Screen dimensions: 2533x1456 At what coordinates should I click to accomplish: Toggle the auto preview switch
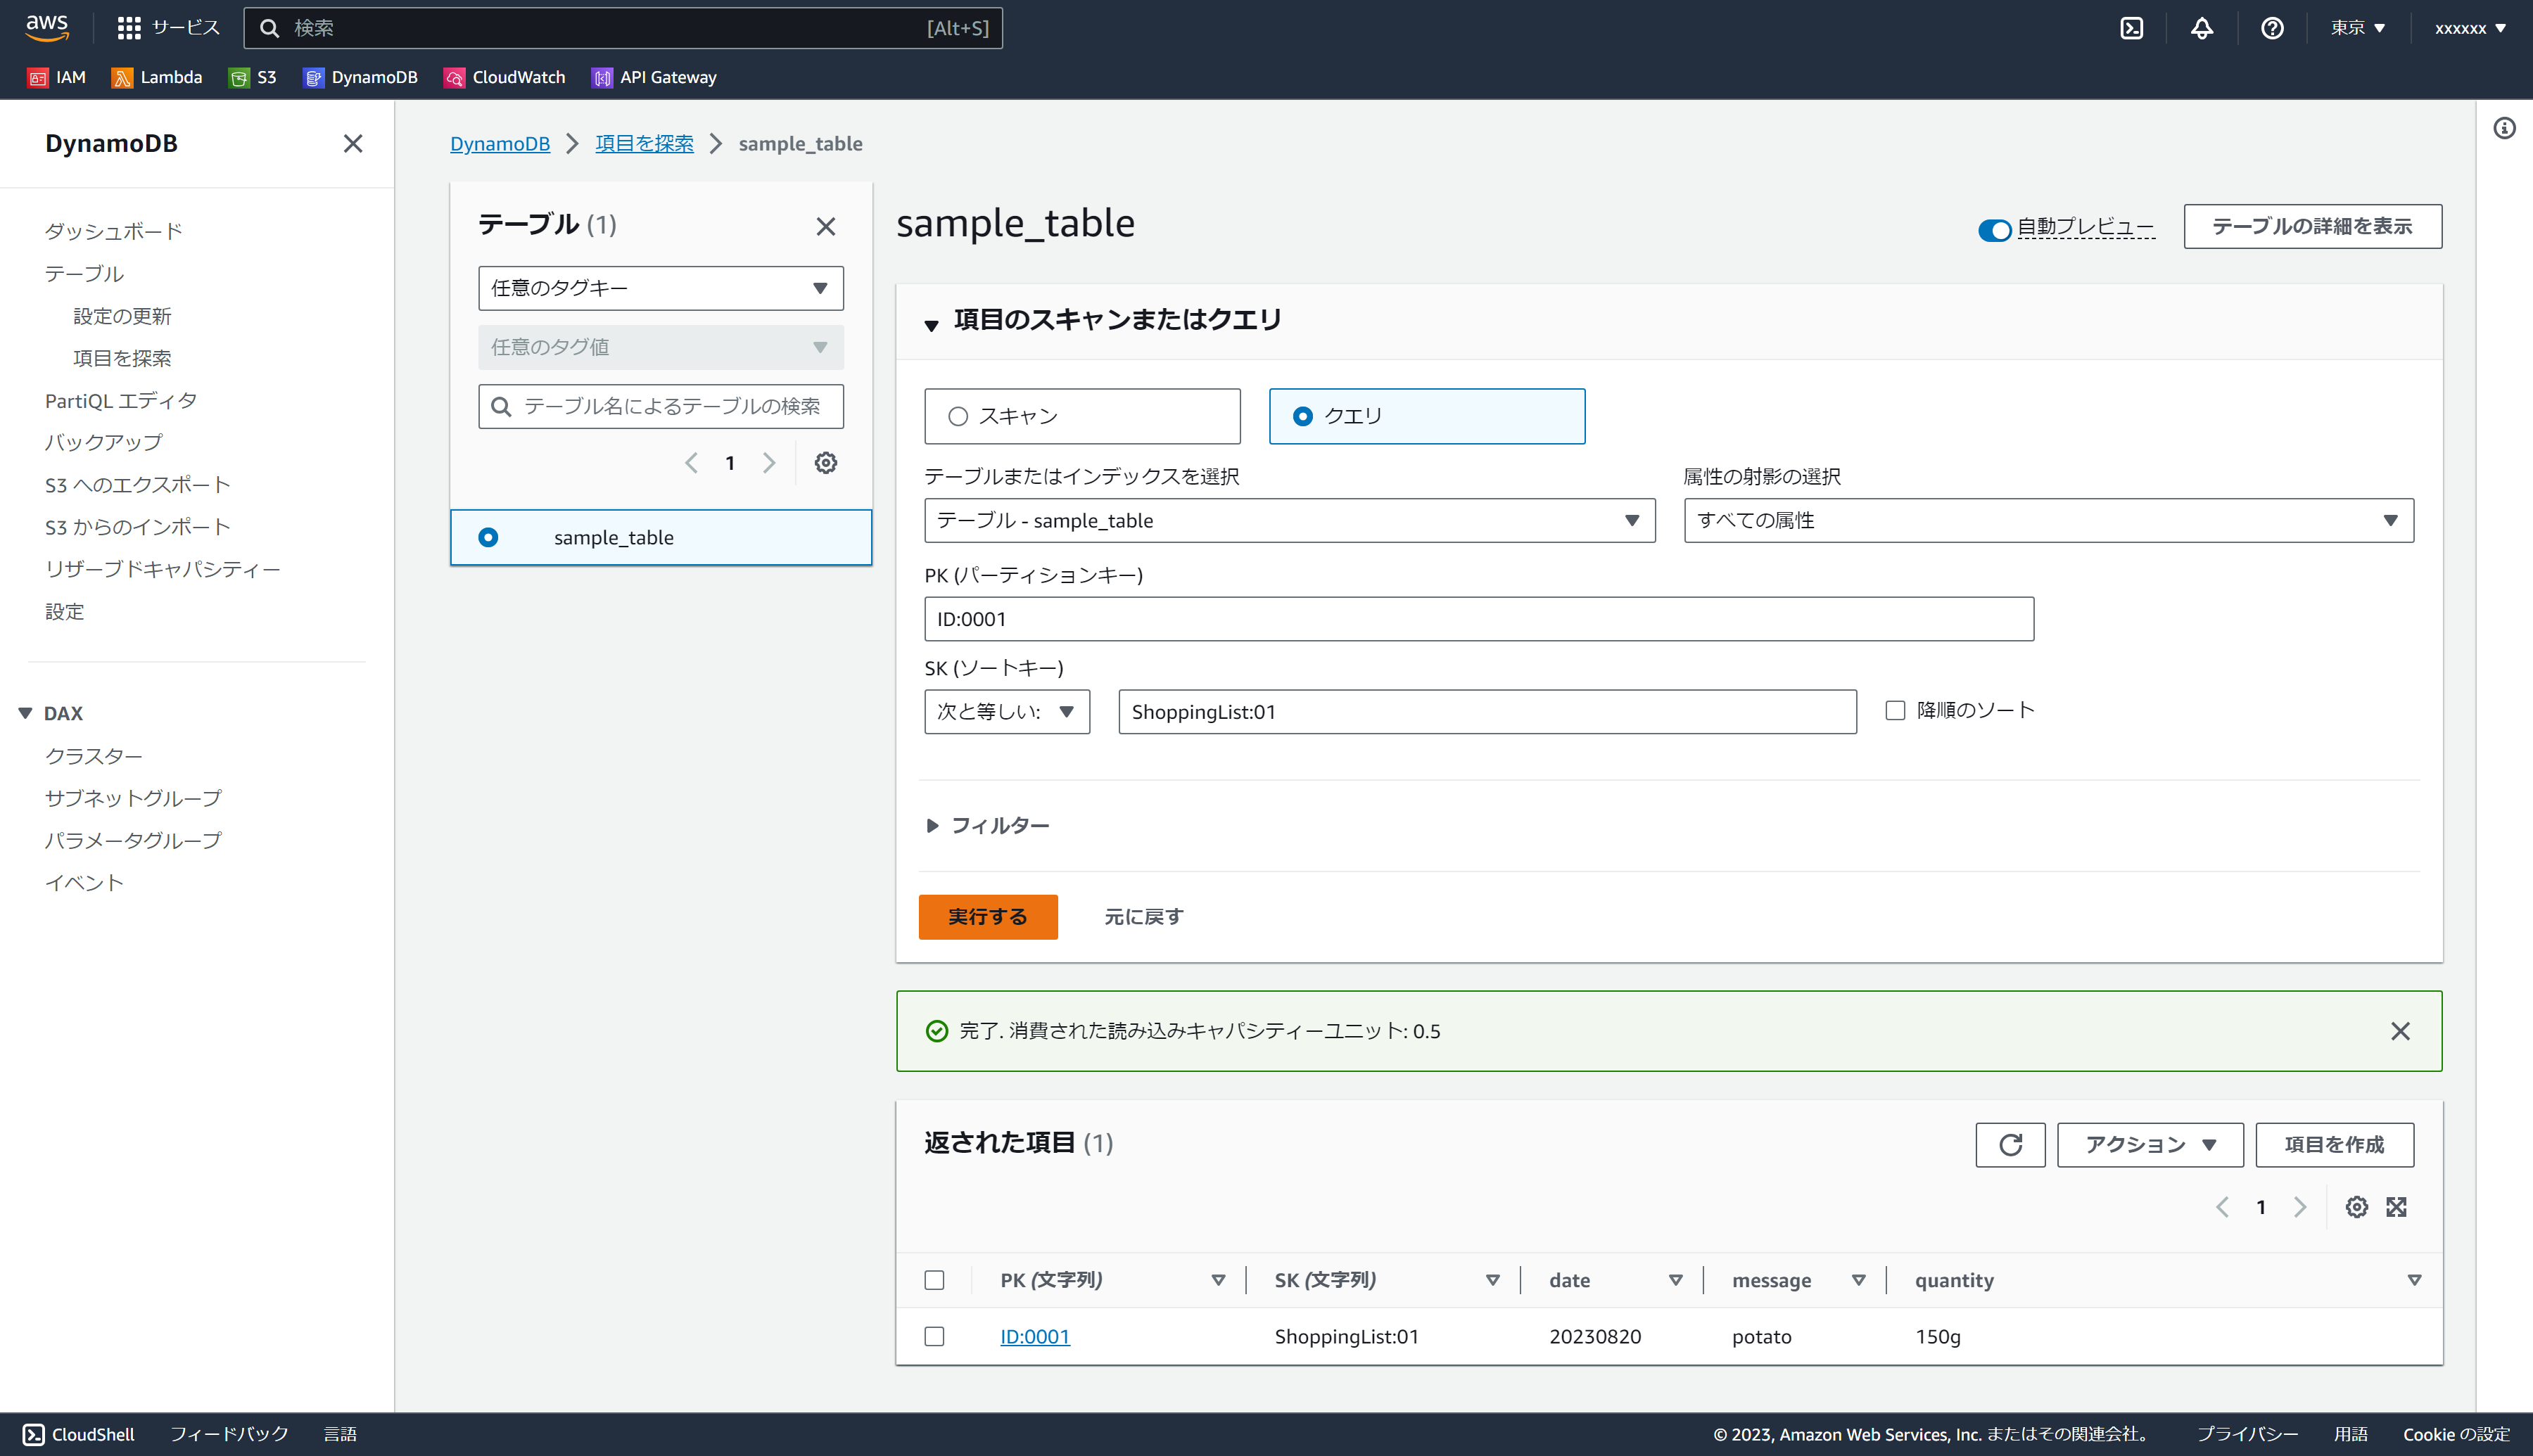(1994, 229)
